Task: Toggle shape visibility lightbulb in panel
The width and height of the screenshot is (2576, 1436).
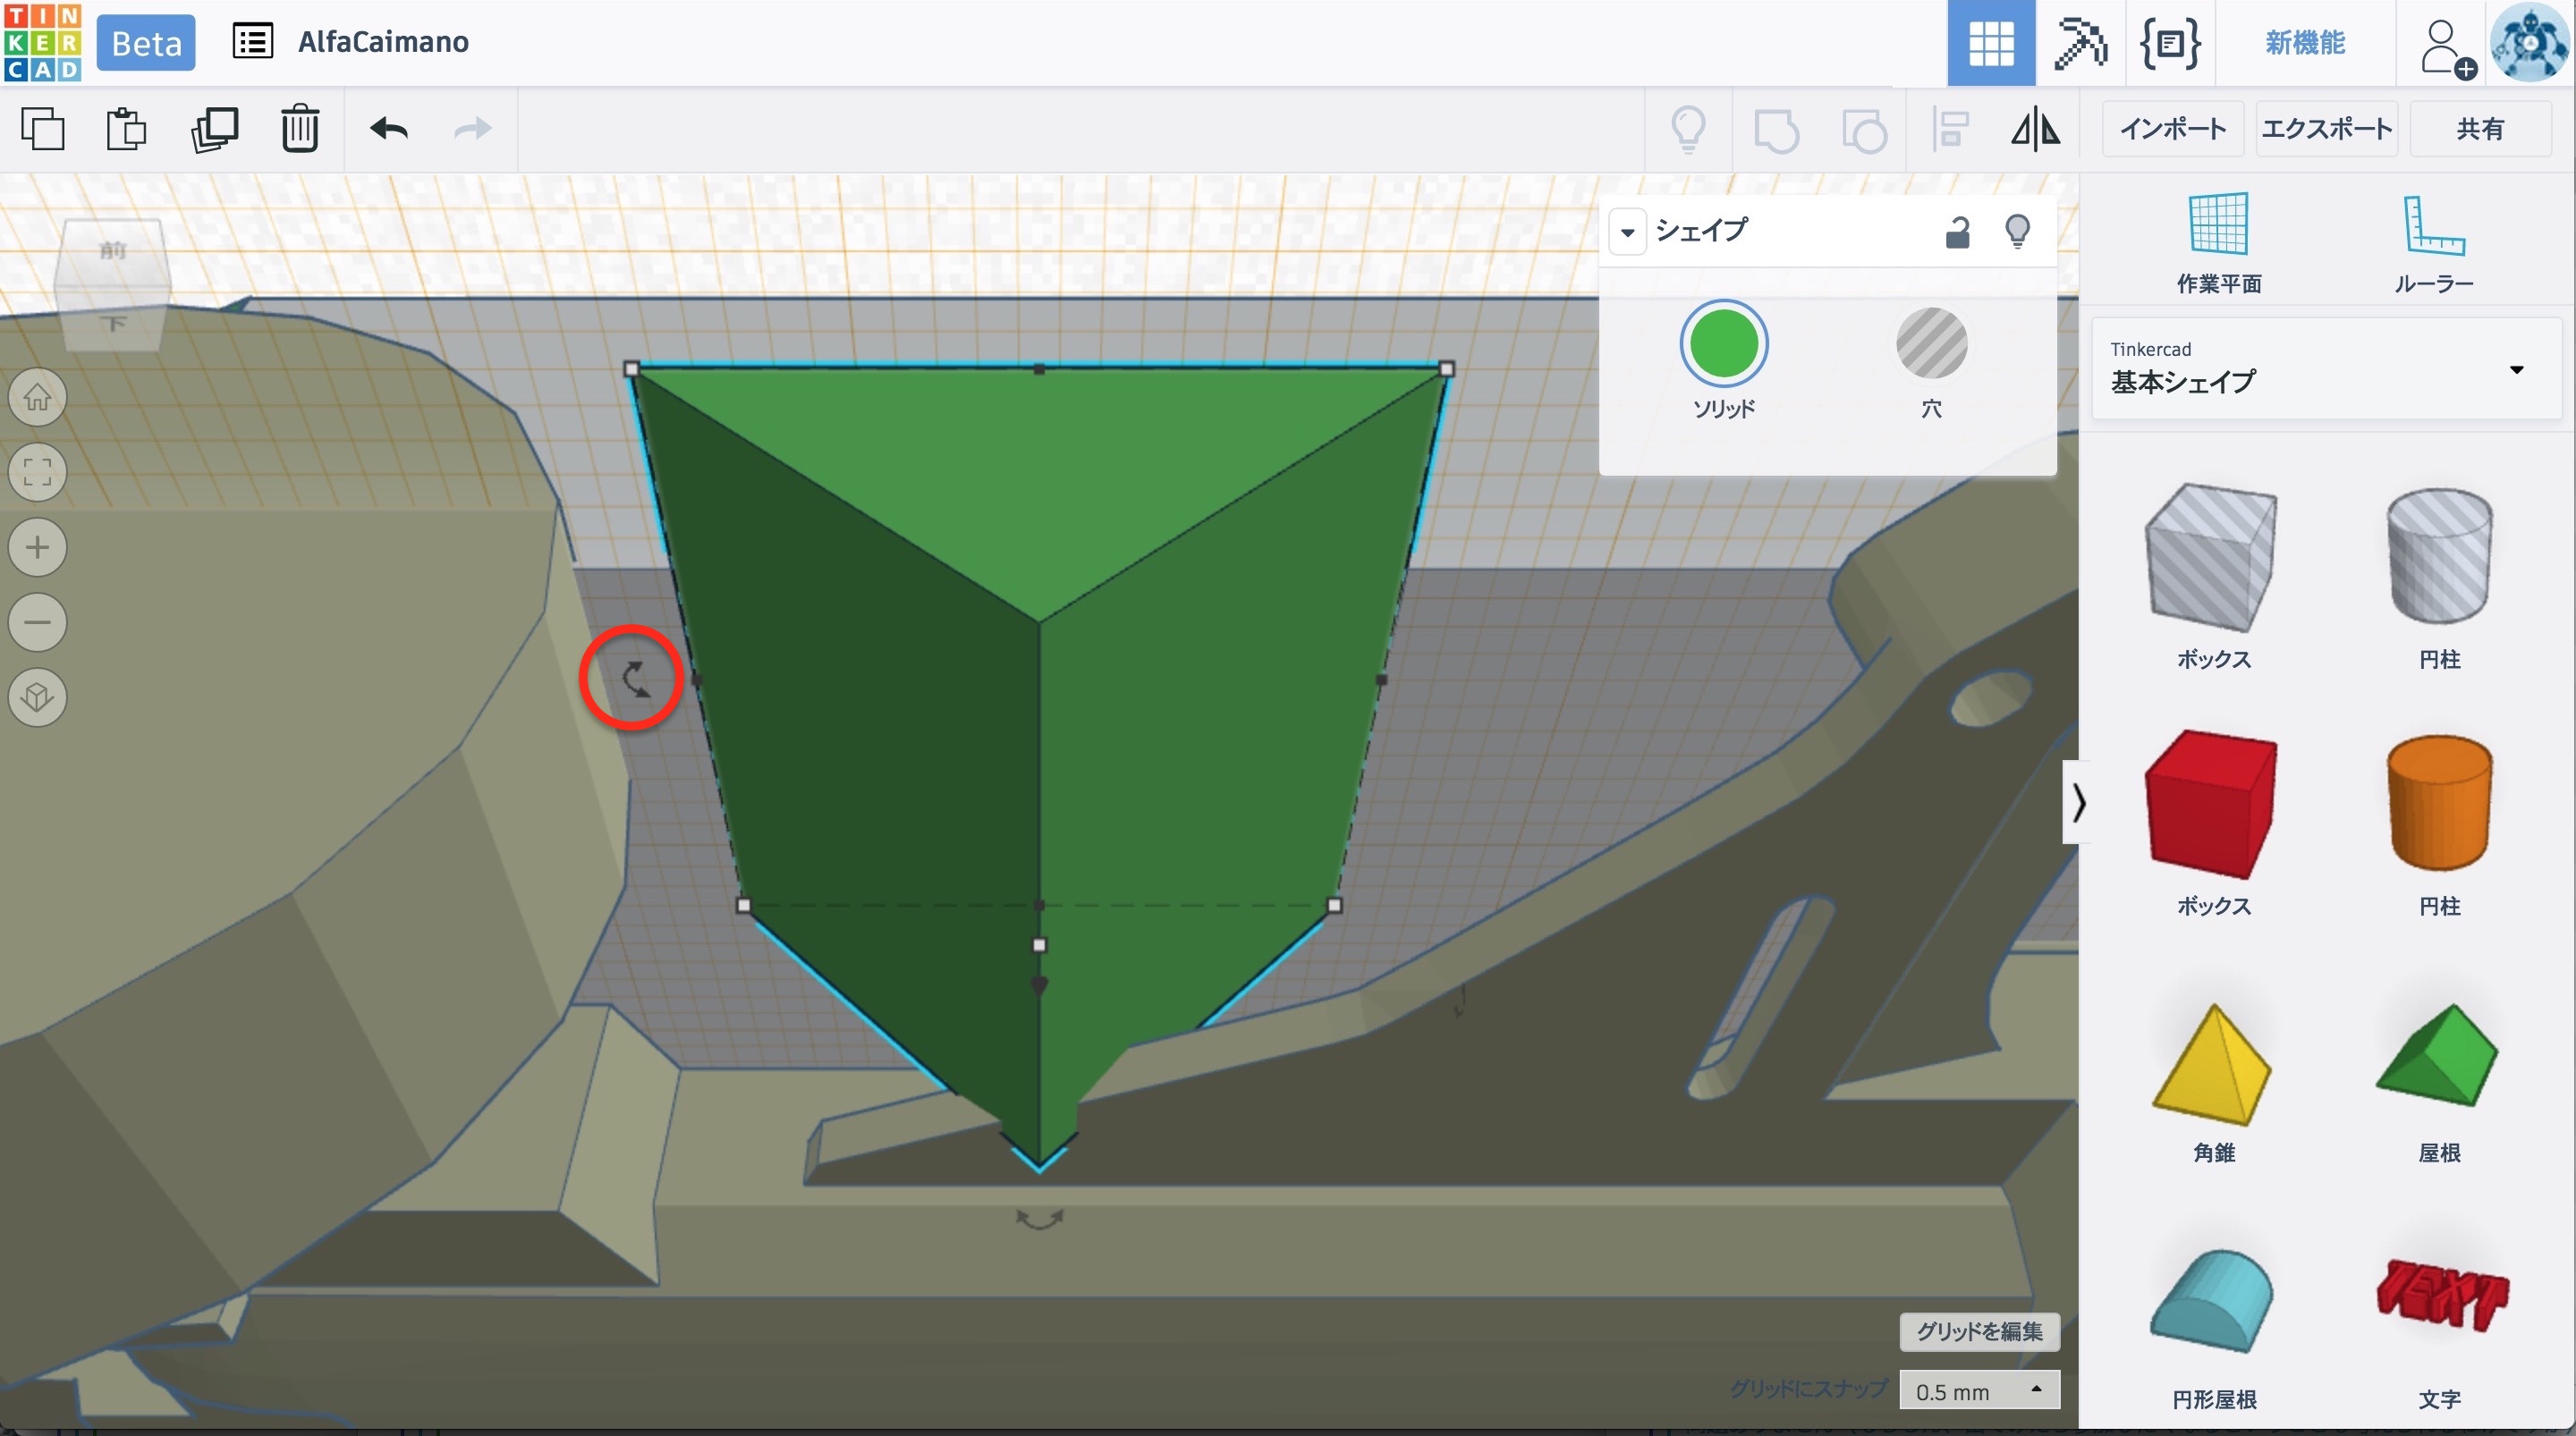Action: pos(2018,232)
